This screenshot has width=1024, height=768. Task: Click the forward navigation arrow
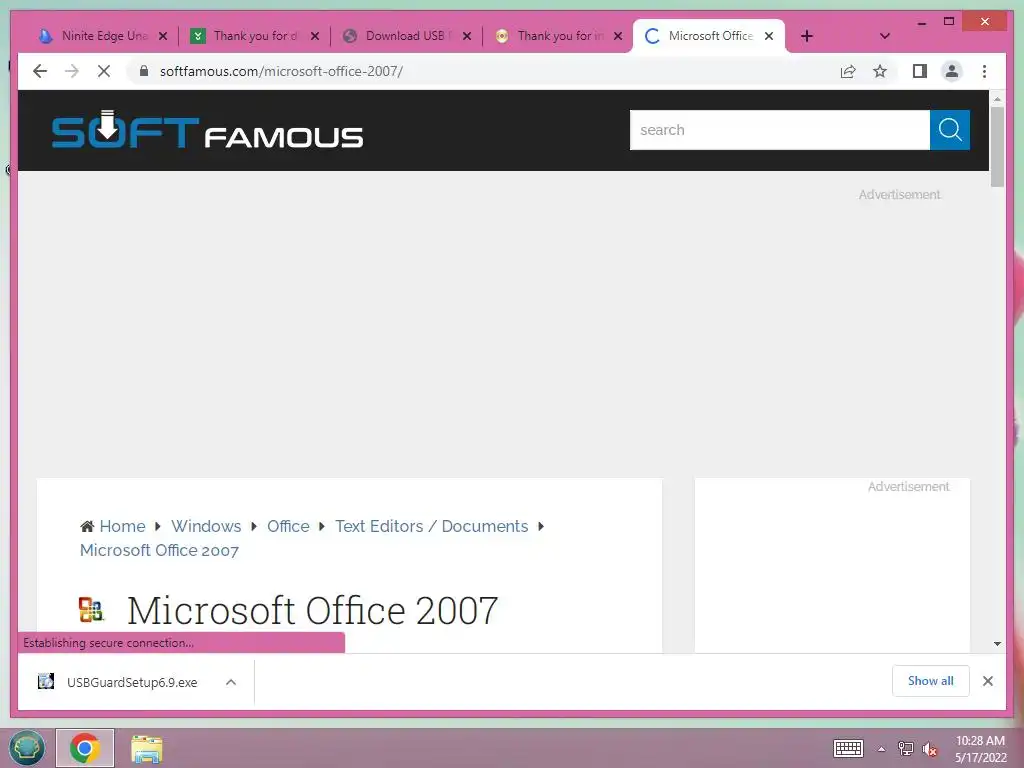pyautogui.click(x=72, y=71)
